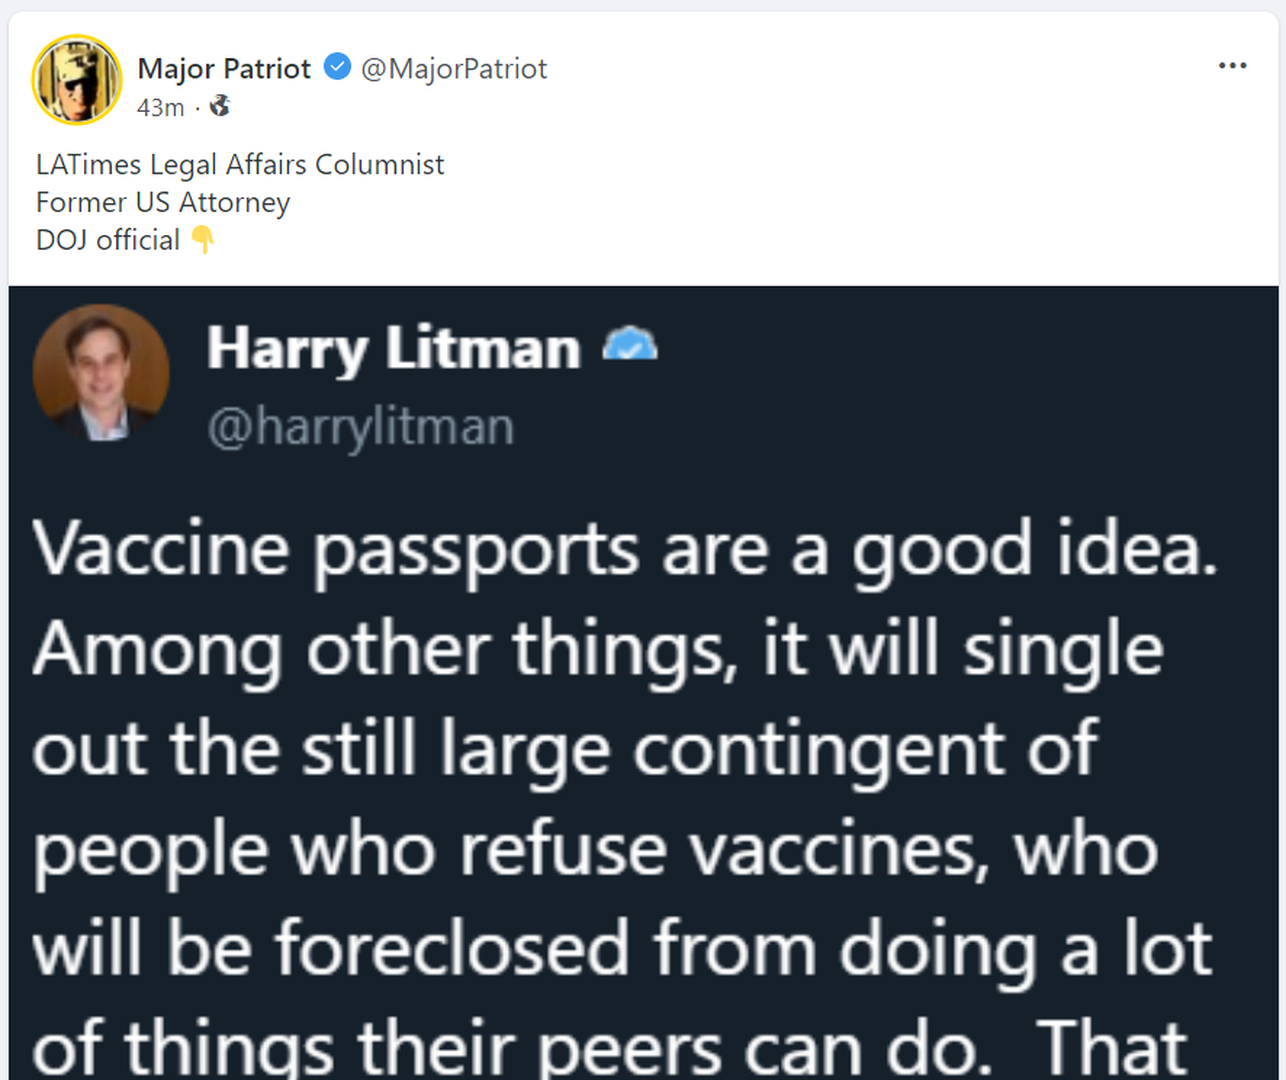Viewport: 1286px width, 1080px height.
Task: Click the "LATimes Legal Affairs Columnist" text line
Action: click(x=240, y=164)
